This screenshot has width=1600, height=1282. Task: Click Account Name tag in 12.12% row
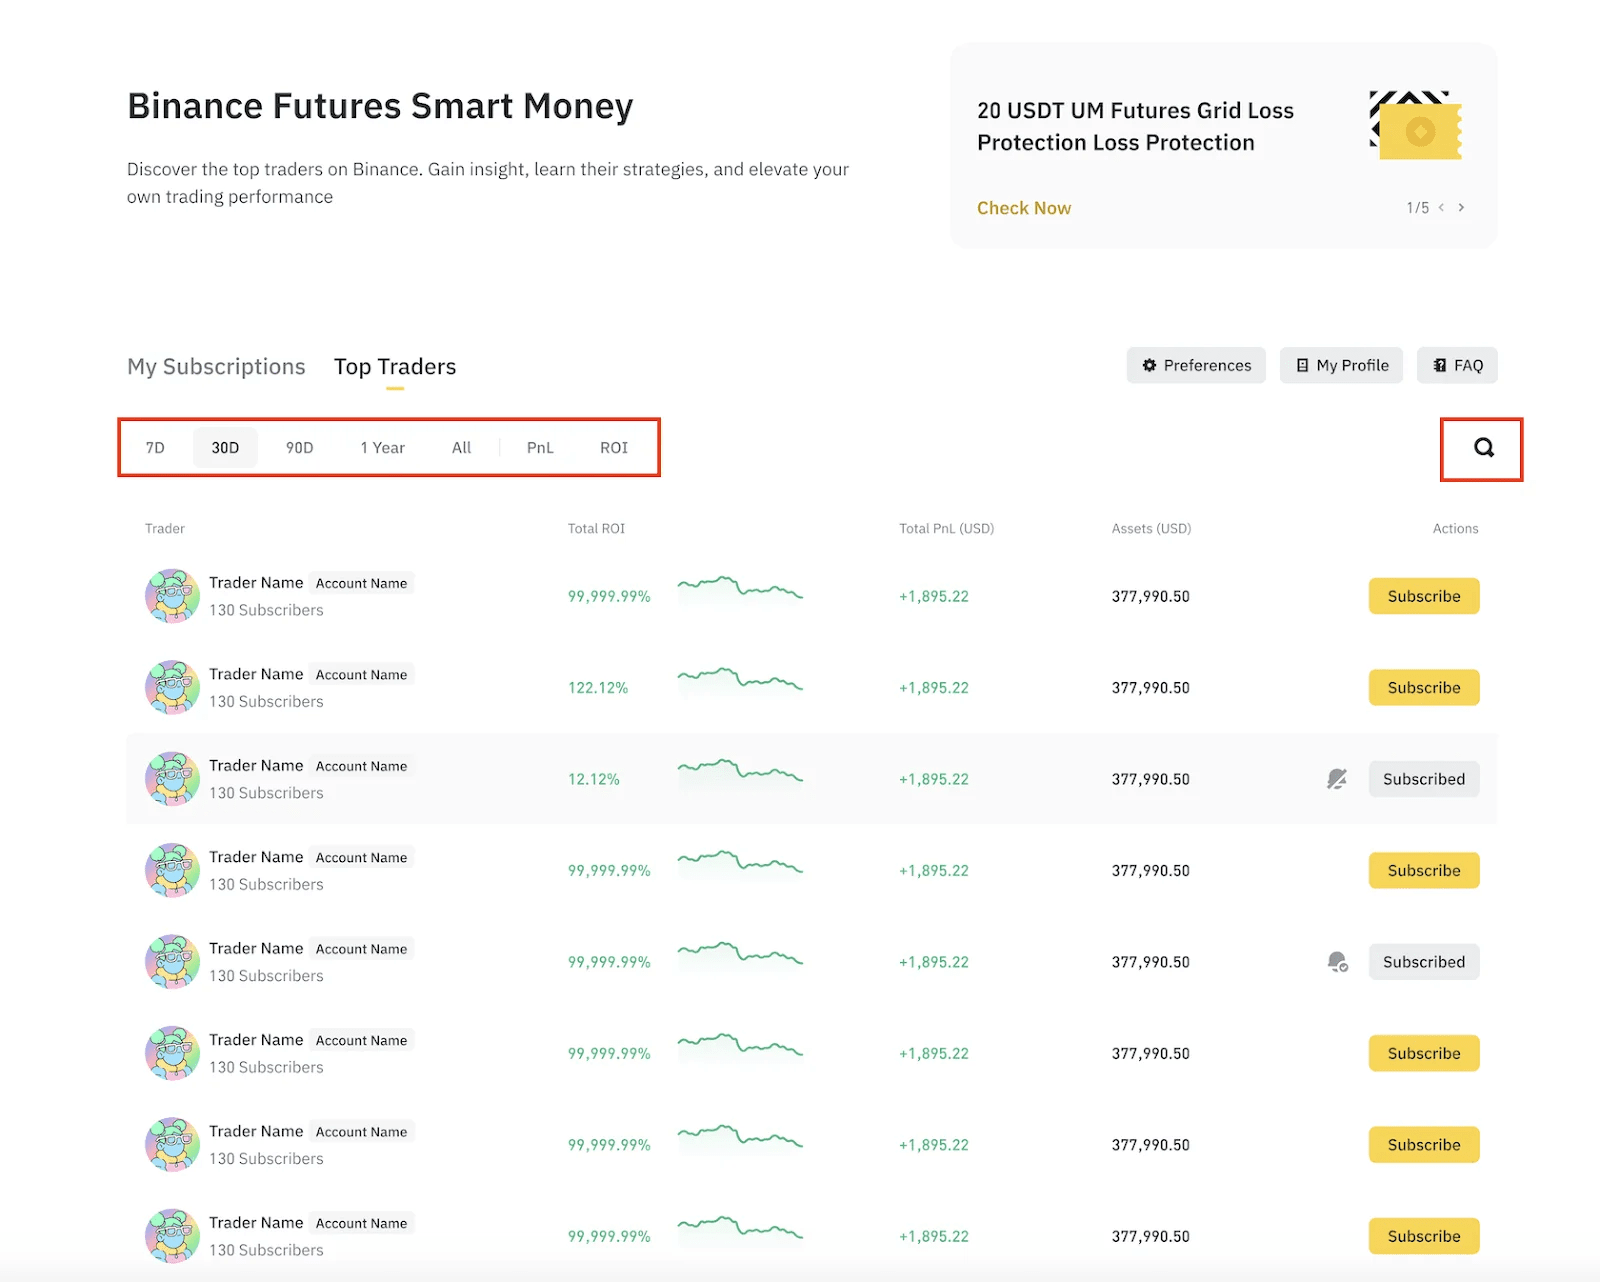[361, 766]
